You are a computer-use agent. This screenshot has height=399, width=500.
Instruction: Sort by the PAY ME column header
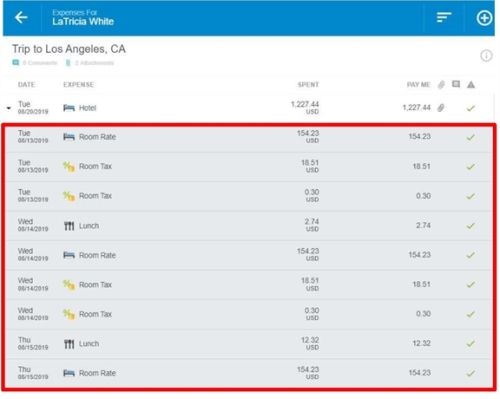coord(418,85)
